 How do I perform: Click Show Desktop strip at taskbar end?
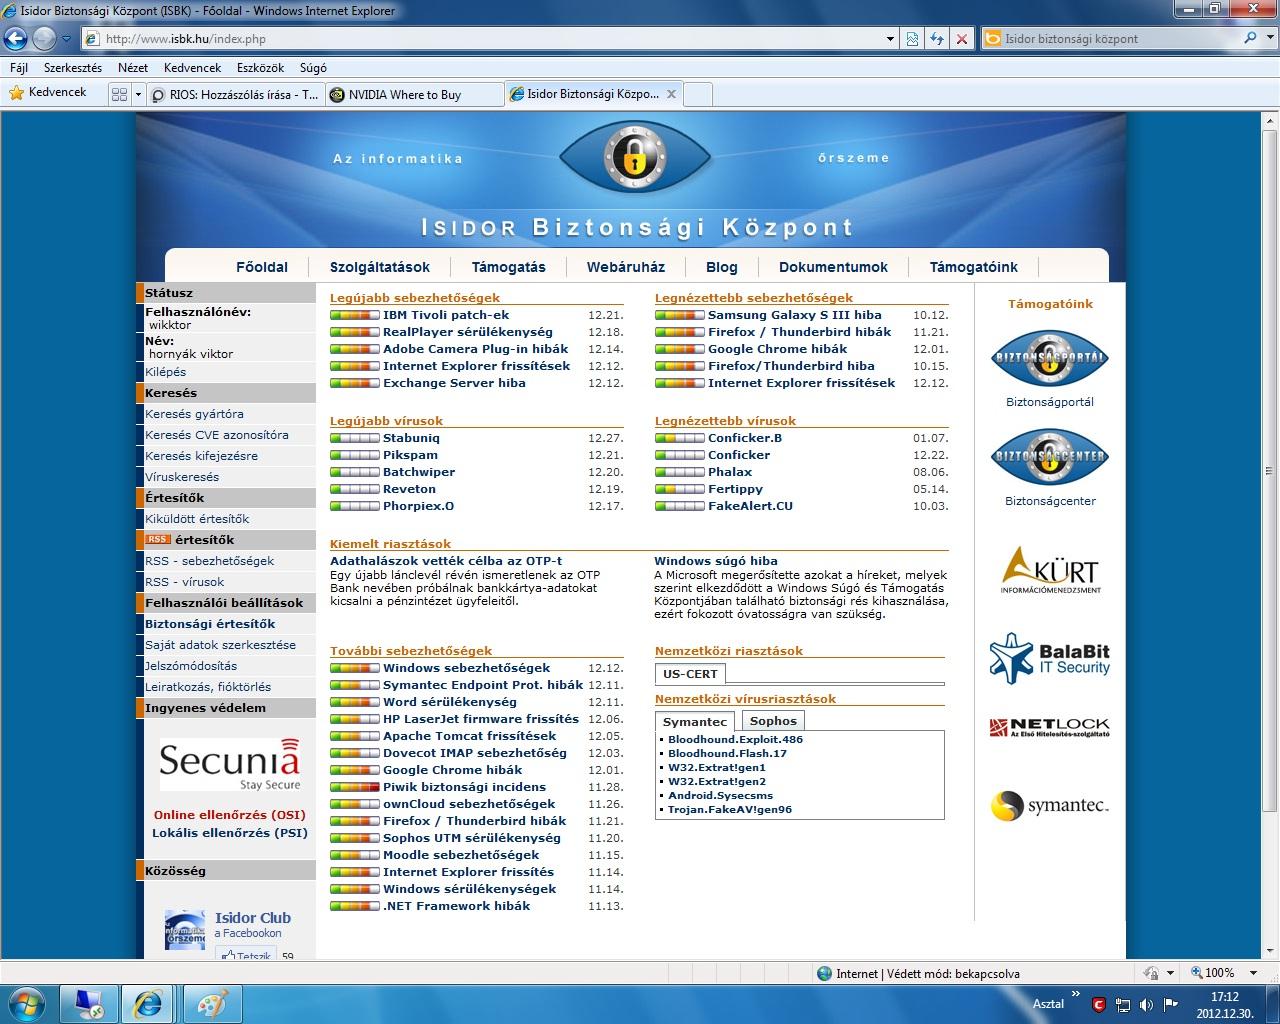[x=1272, y=1004]
